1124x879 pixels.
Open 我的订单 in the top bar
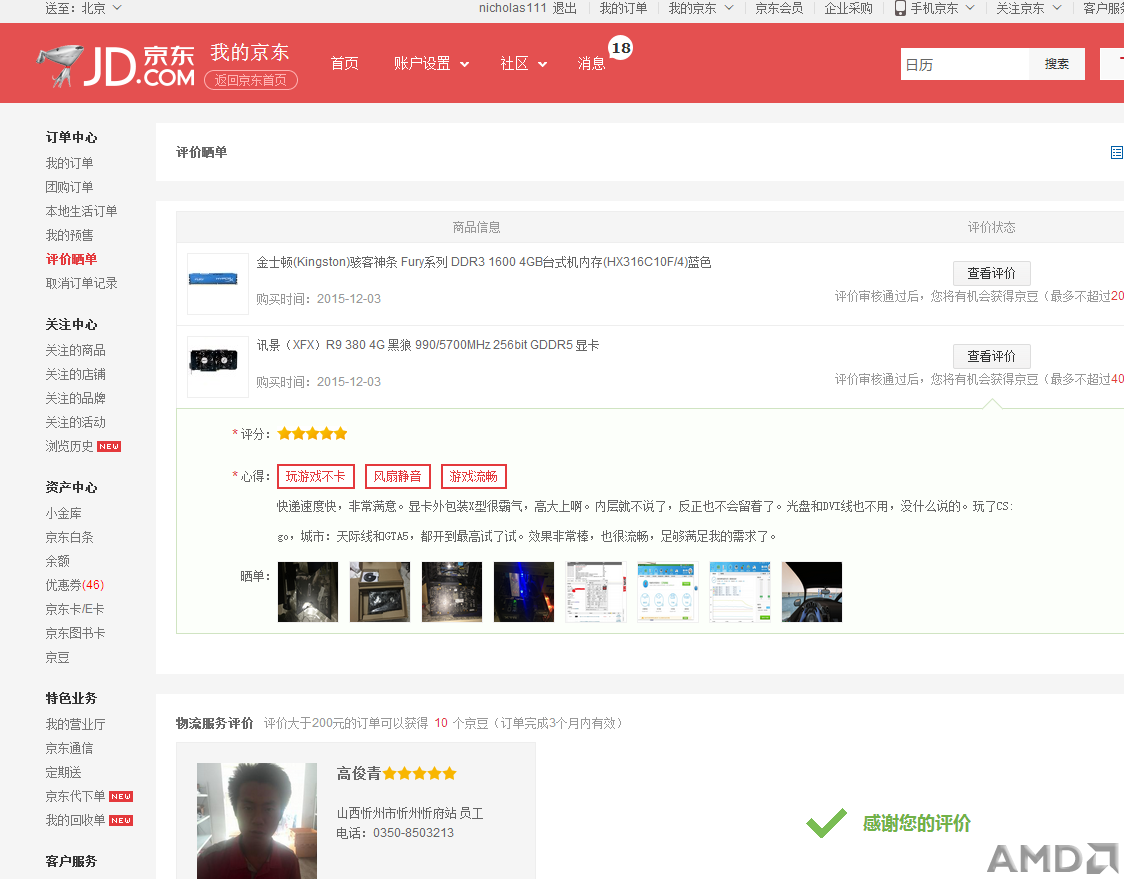pyautogui.click(x=623, y=9)
